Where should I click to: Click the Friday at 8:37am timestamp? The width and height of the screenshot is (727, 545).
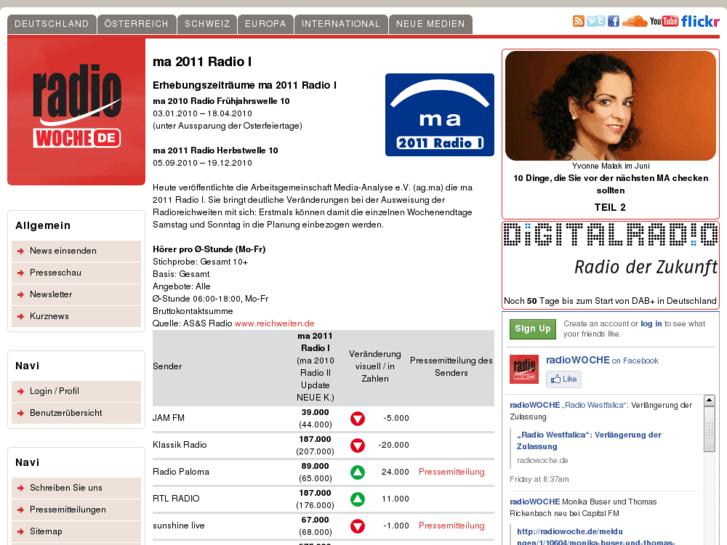[539, 479]
